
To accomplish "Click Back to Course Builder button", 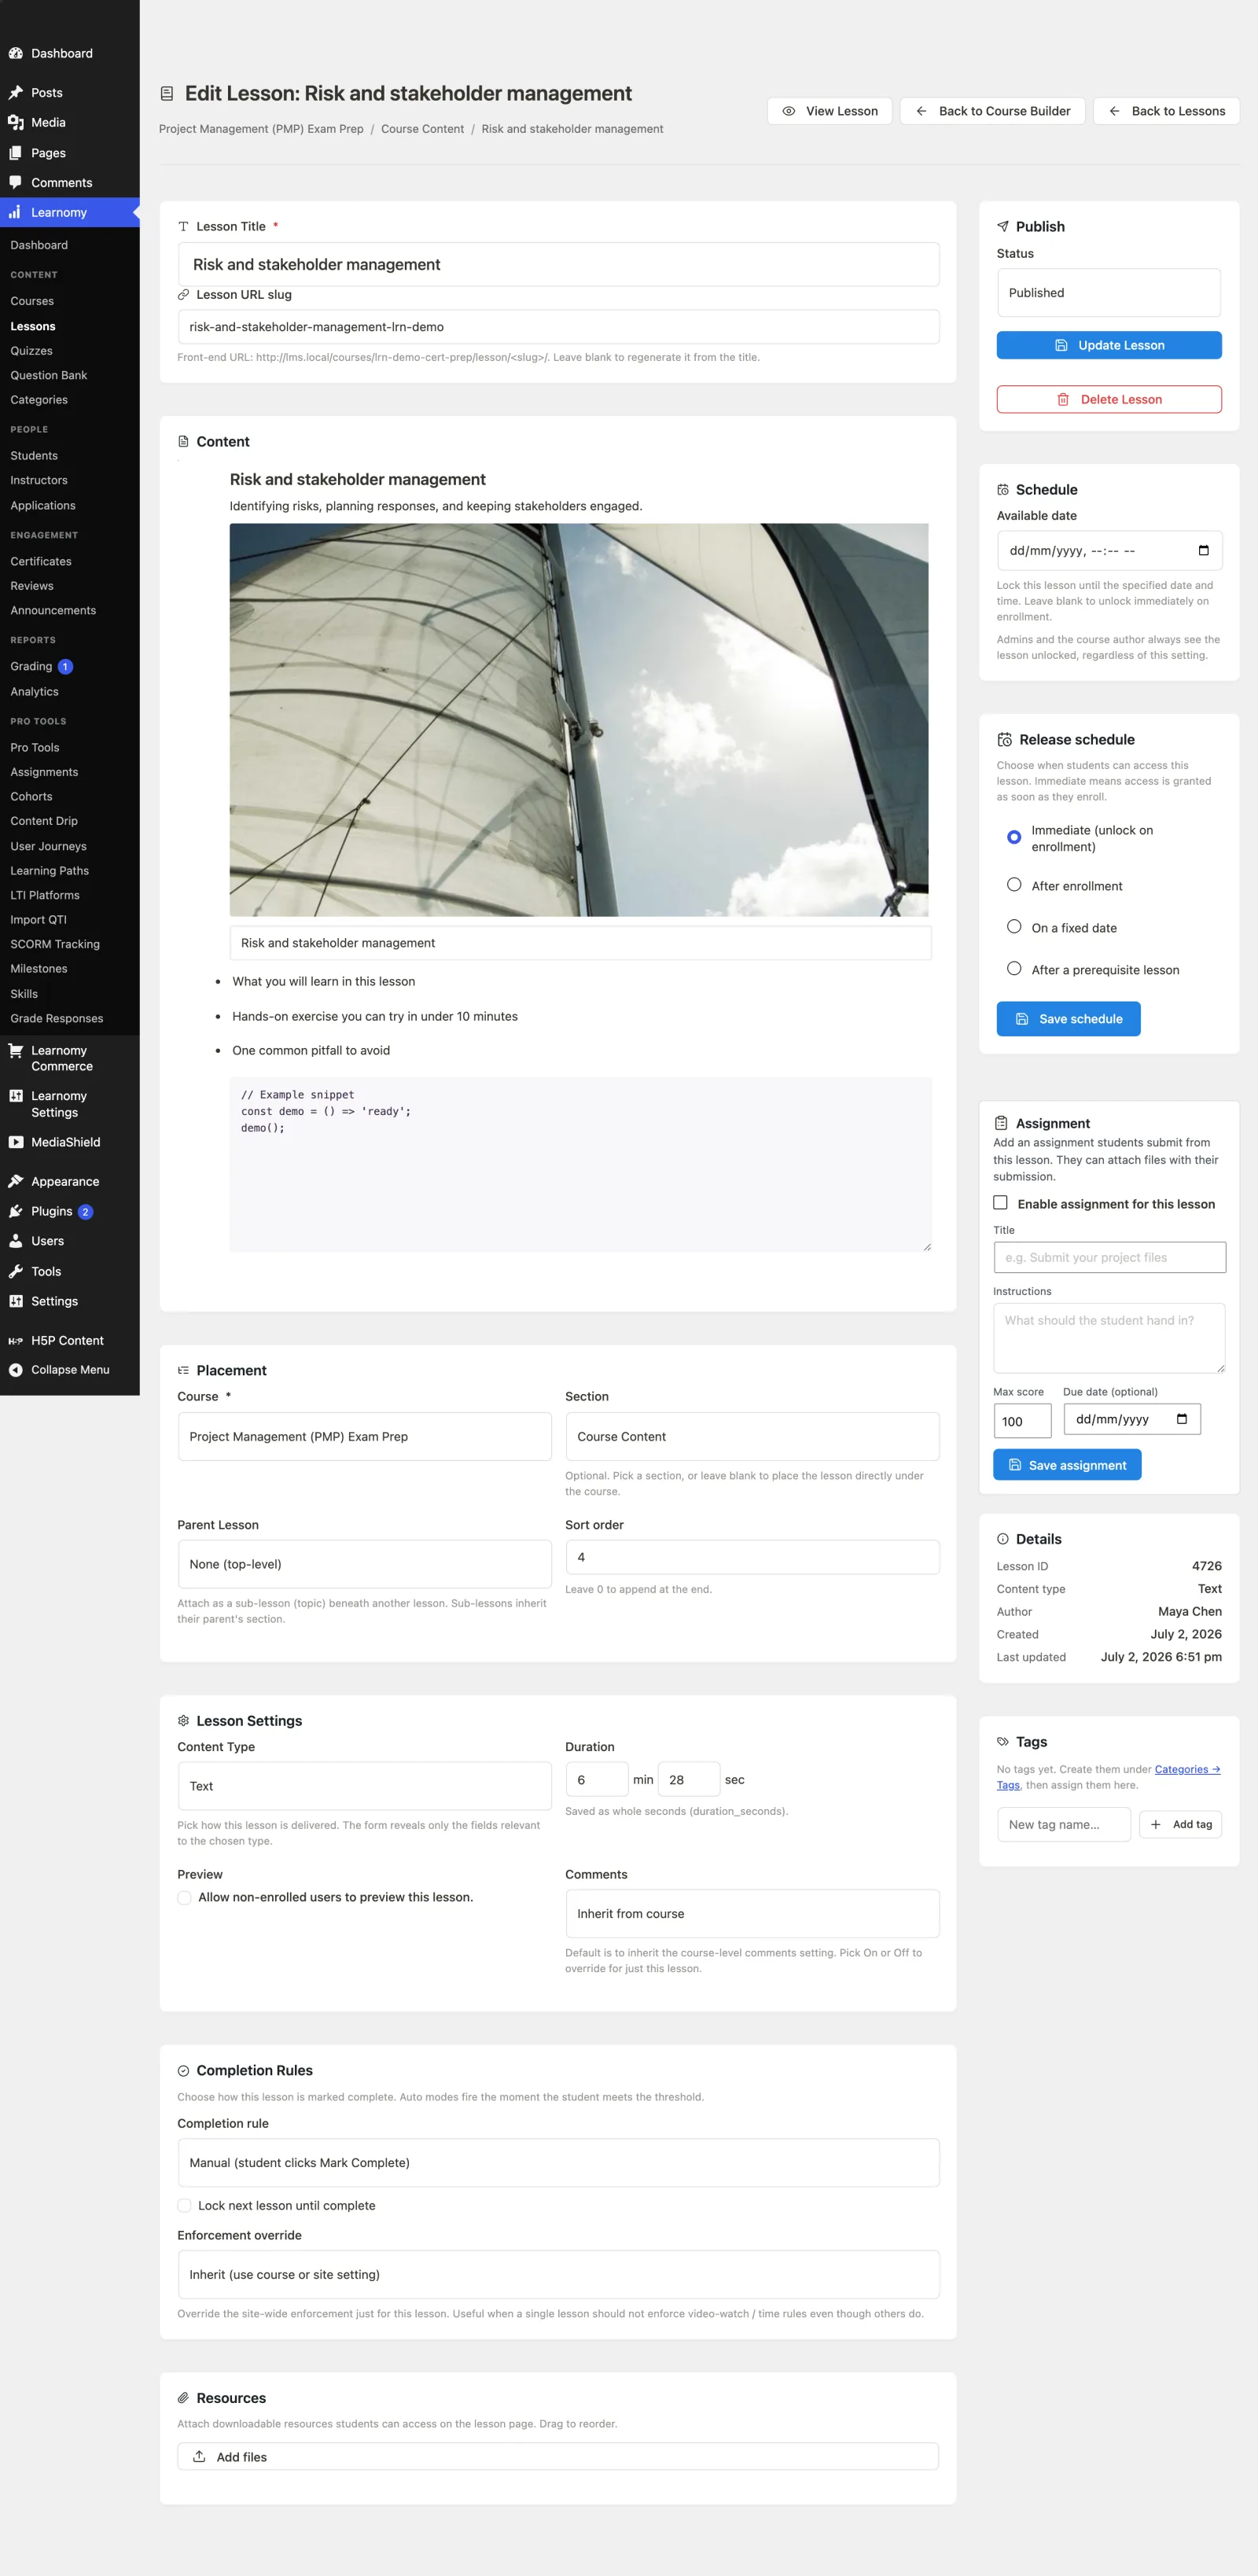I will (x=992, y=111).
